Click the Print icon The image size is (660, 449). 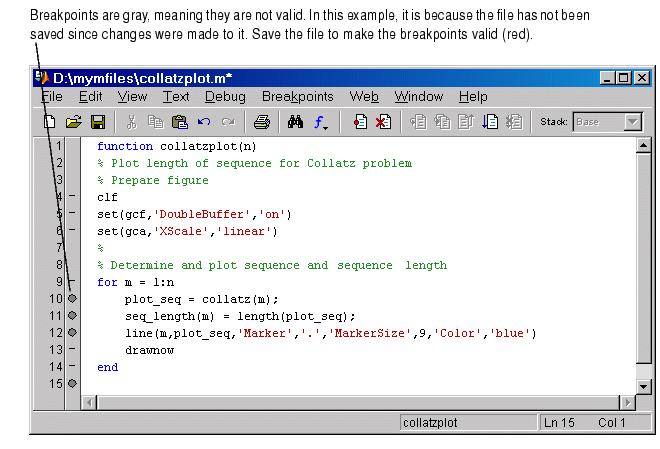click(261, 122)
